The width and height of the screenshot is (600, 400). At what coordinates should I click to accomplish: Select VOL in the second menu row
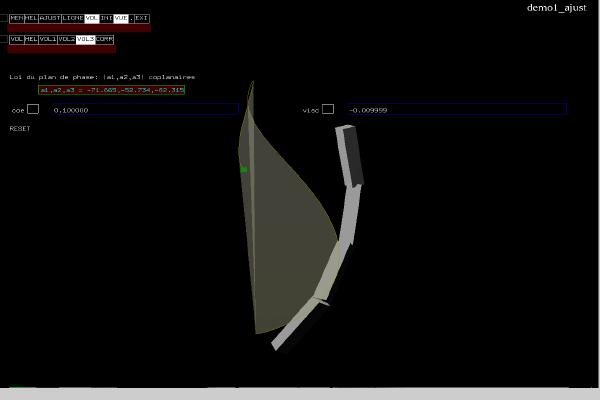[16, 39]
